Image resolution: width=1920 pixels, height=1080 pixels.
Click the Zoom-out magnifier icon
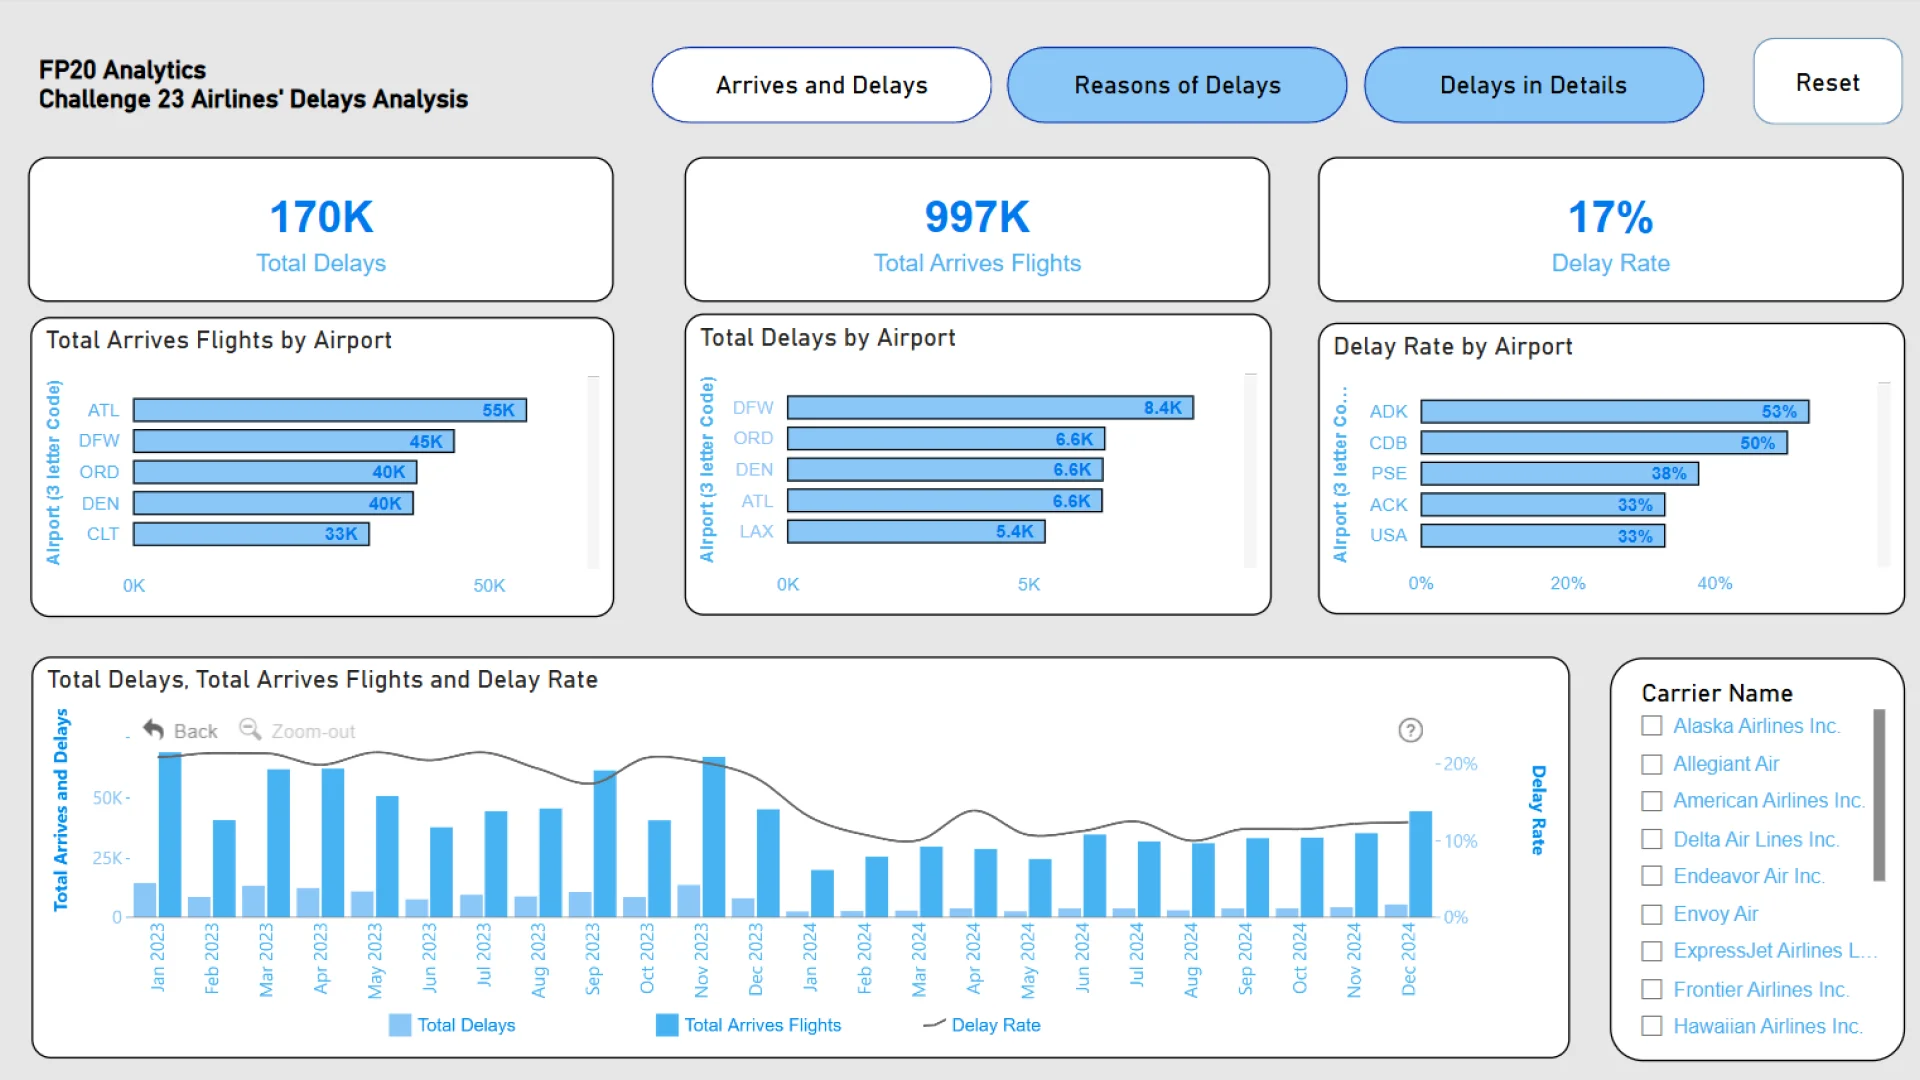[250, 730]
